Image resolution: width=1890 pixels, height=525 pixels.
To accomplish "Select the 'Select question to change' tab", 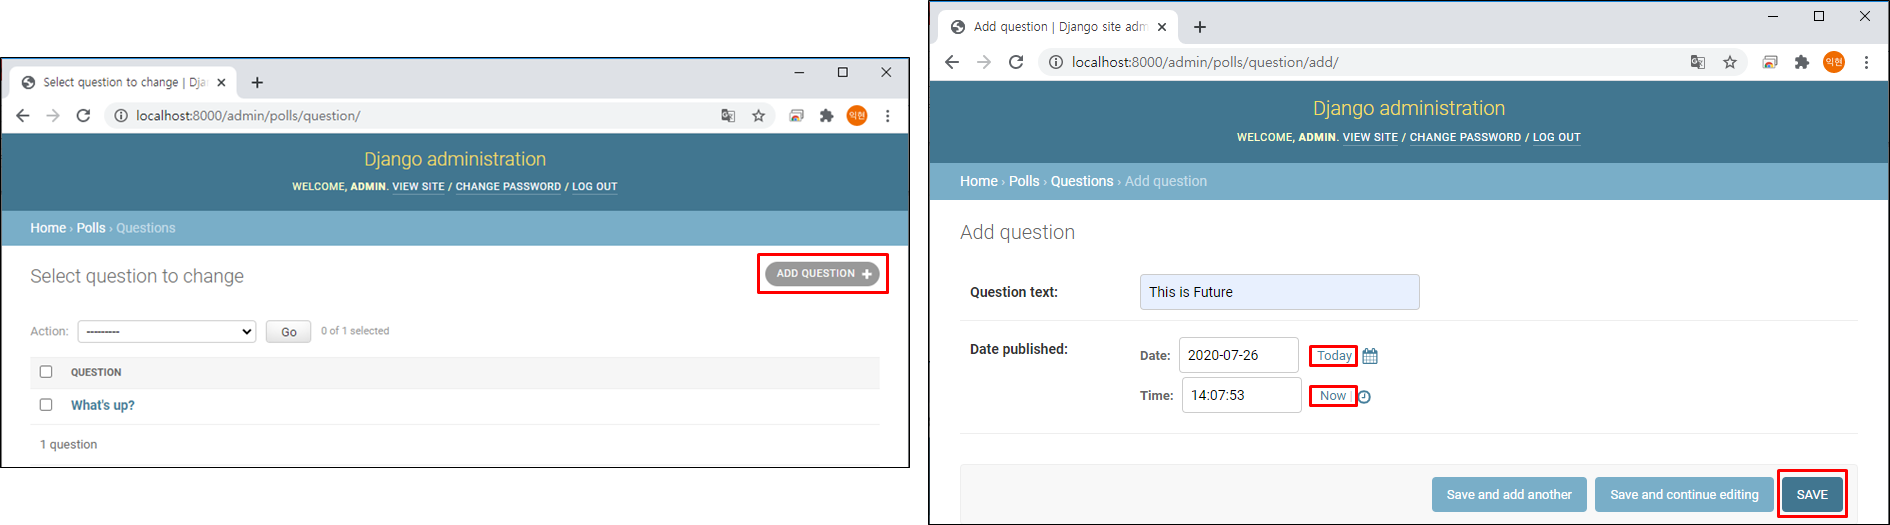I will (x=124, y=82).
